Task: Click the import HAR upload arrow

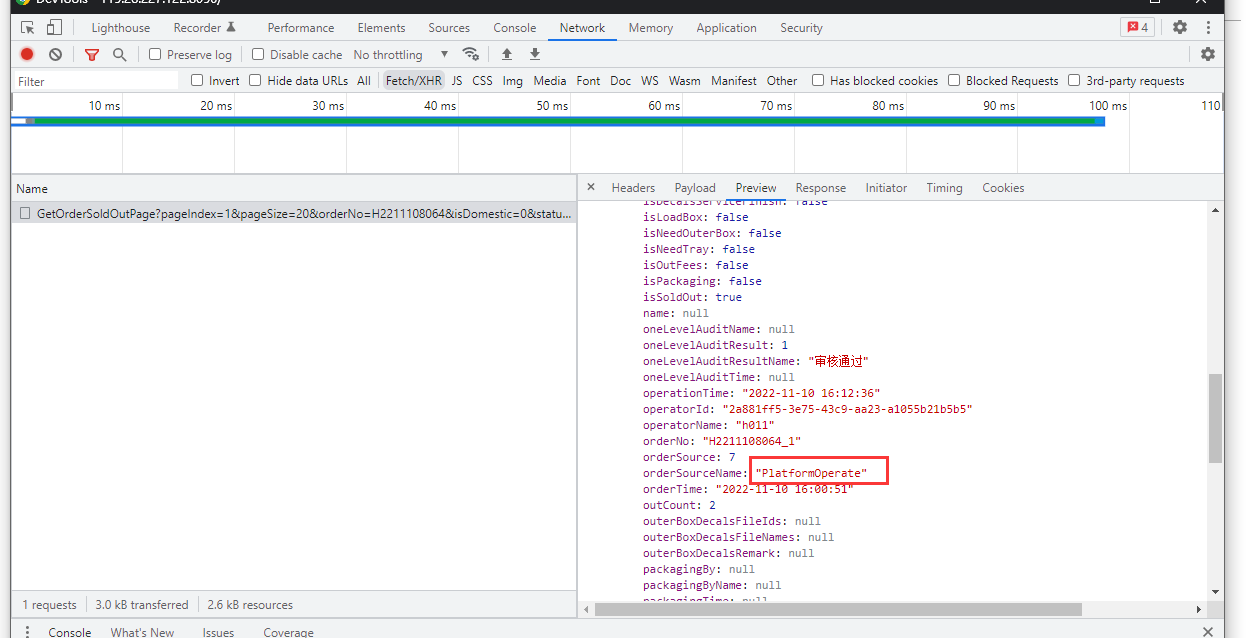Action: pos(507,55)
